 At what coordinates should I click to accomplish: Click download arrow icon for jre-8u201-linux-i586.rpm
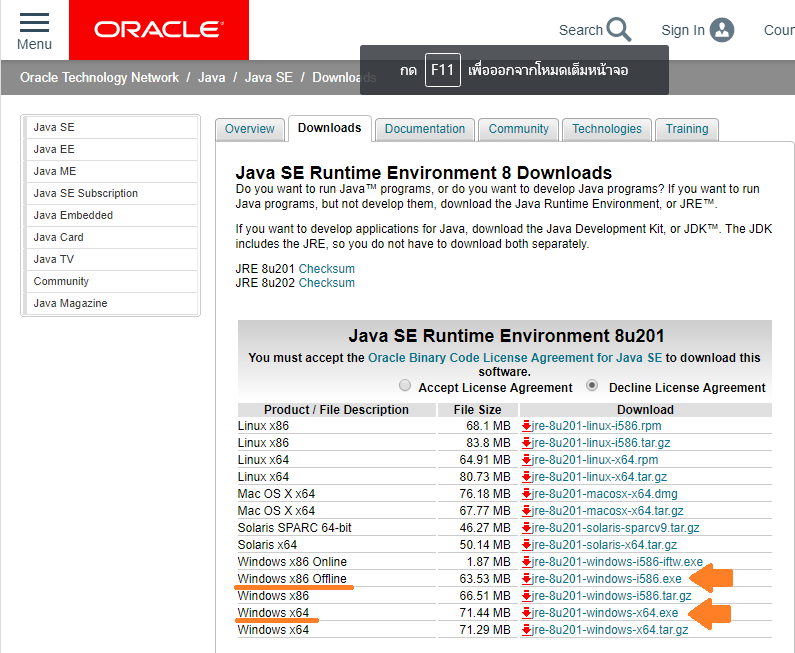(x=526, y=426)
